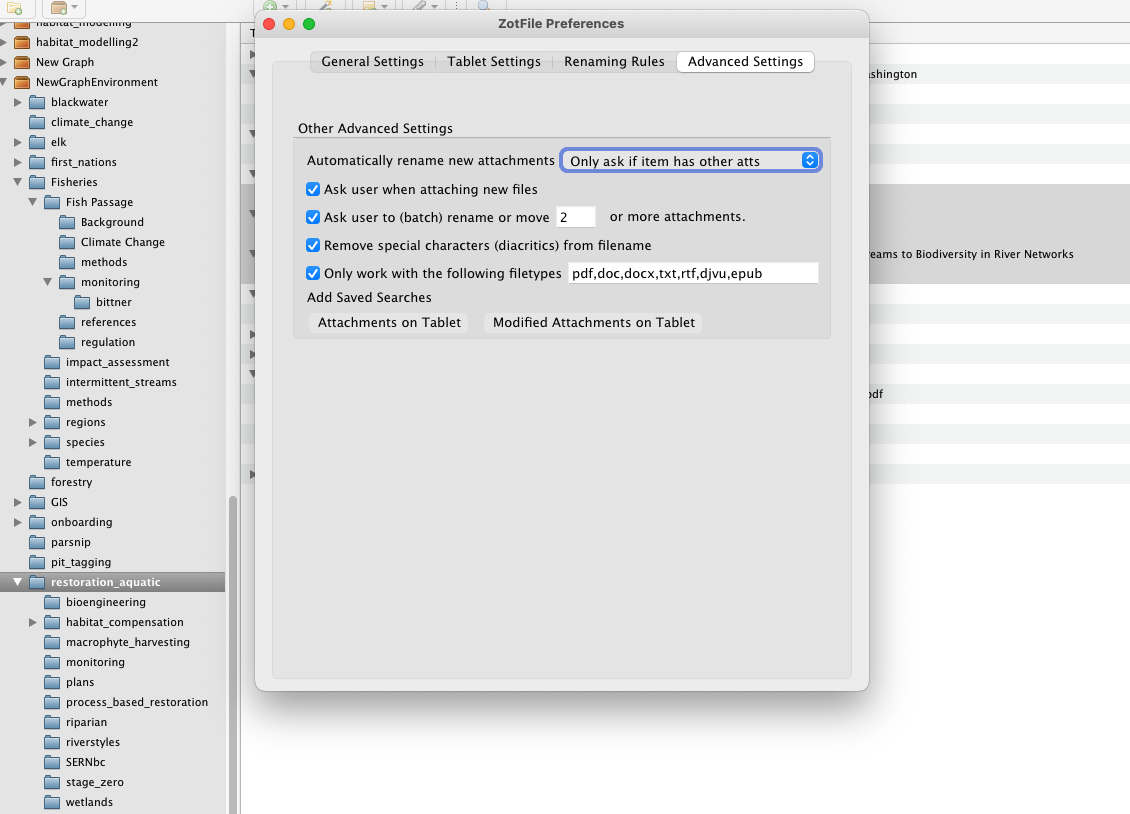Click the habitat_modelling2 library icon
The width and height of the screenshot is (1130, 814).
coord(22,43)
